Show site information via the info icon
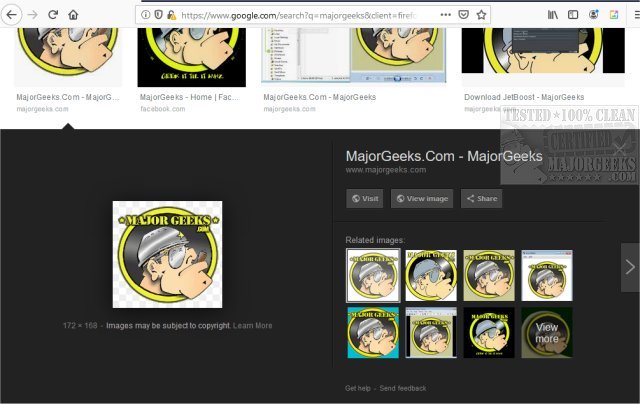 click(x=145, y=15)
